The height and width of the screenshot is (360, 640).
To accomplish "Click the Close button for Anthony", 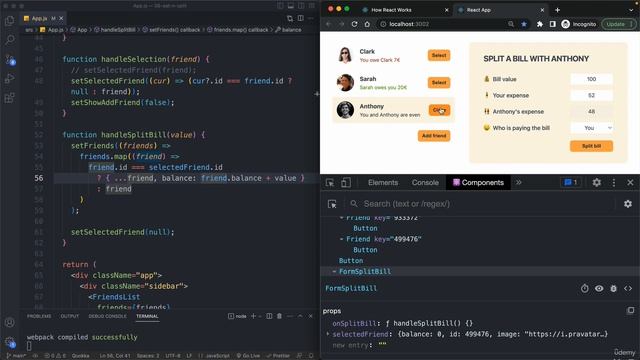I will click(439, 110).
